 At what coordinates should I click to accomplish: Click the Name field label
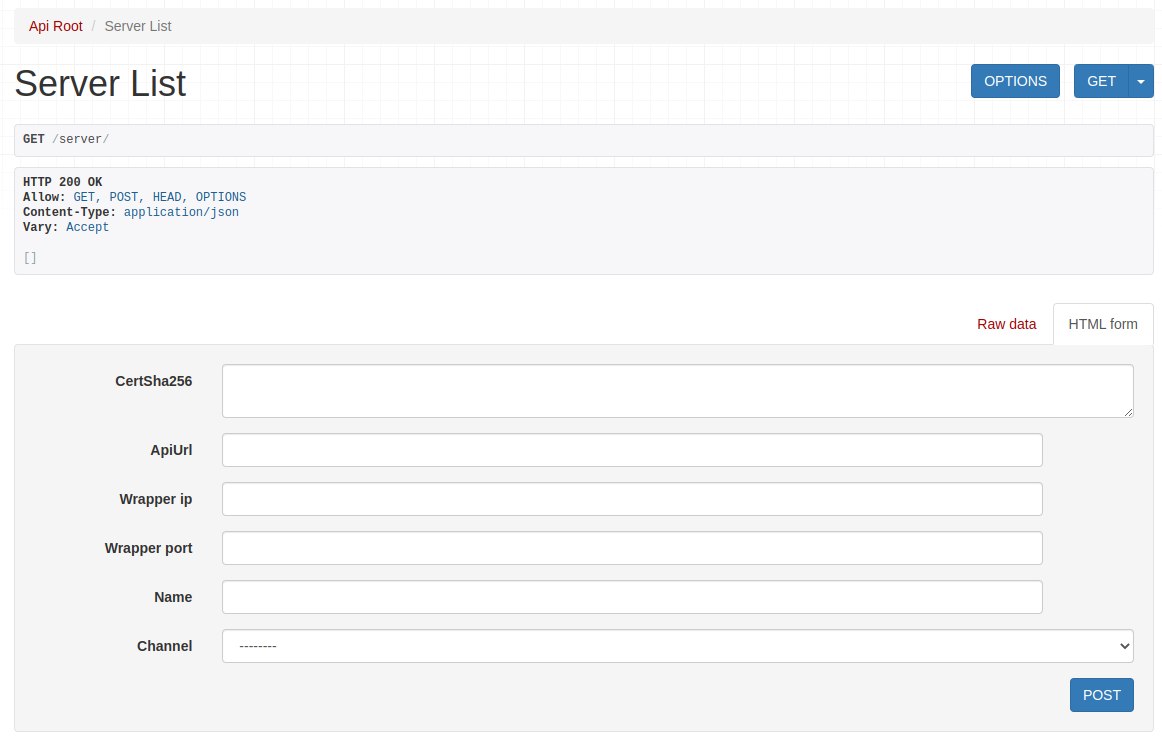173,597
